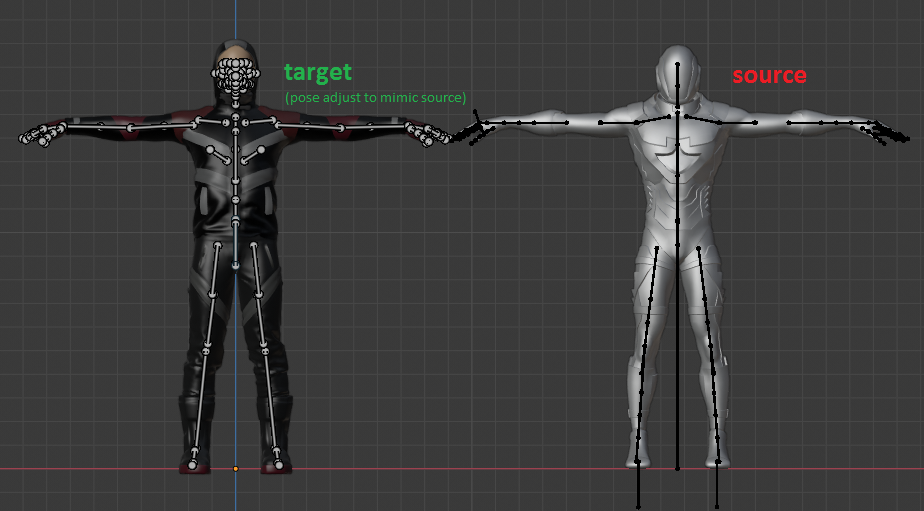Select the finger bones on the hooded character's right-side hand
The height and width of the screenshot is (511, 924).
(432, 135)
